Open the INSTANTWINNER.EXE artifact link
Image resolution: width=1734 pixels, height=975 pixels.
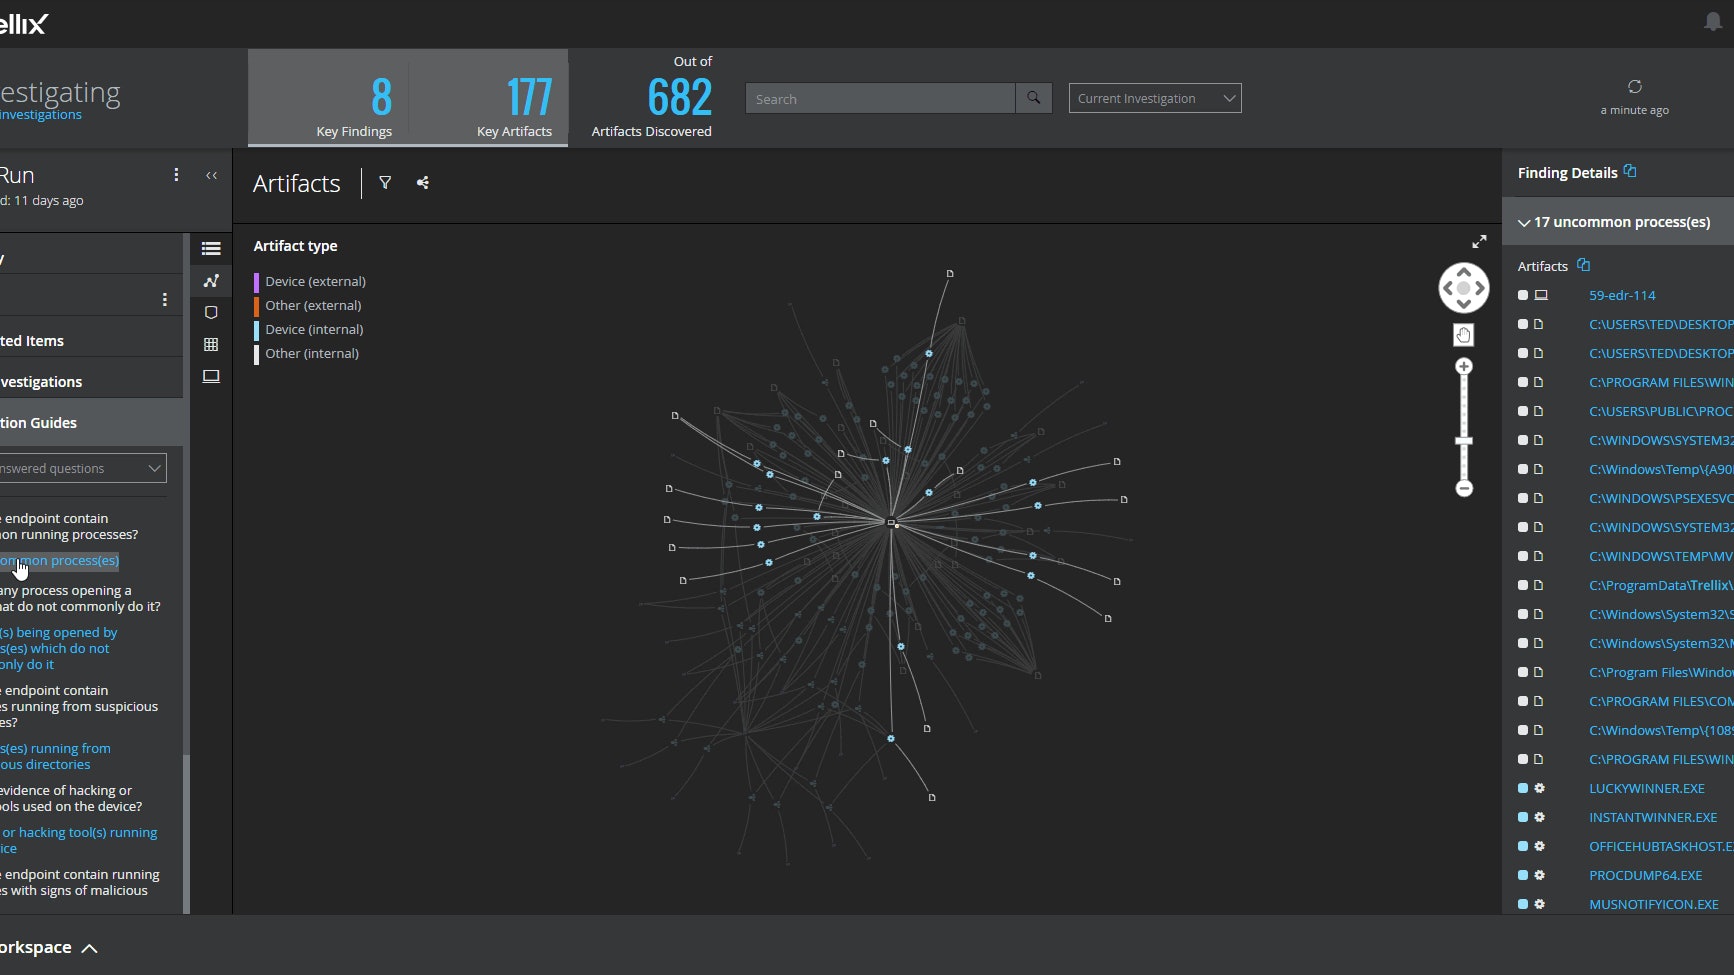coord(1652,818)
